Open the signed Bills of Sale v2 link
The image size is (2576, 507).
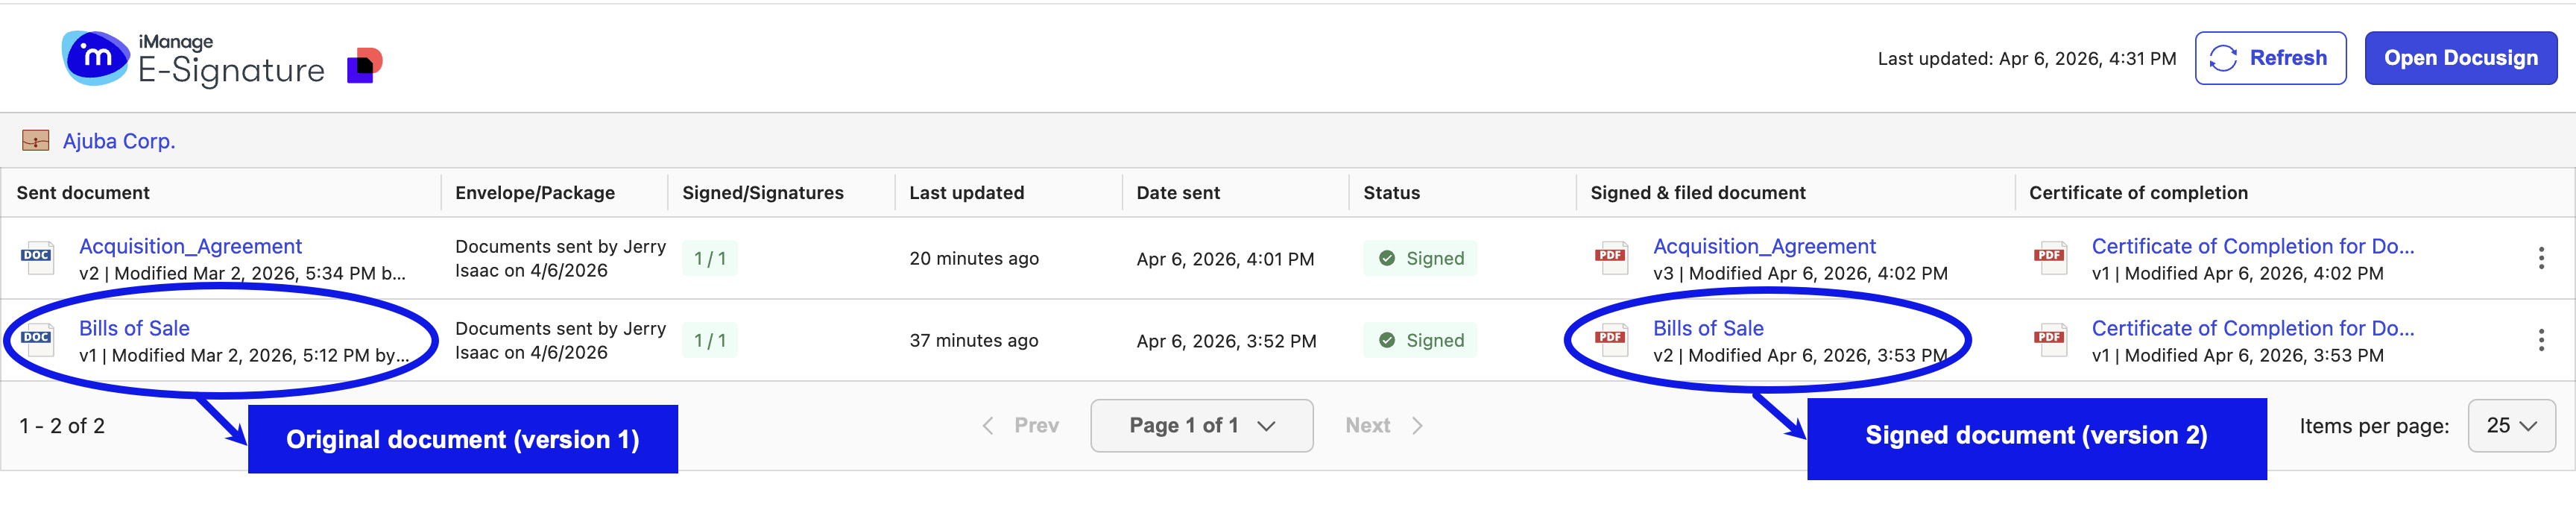[x=1708, y=328]
